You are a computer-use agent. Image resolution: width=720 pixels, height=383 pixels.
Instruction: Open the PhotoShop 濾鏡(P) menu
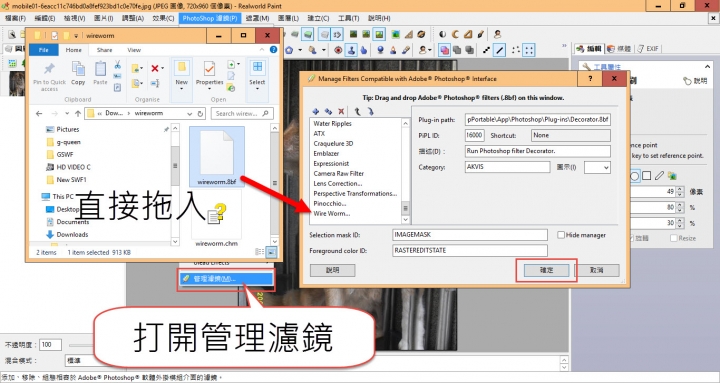pyautogui.click(x=210, y=18)
